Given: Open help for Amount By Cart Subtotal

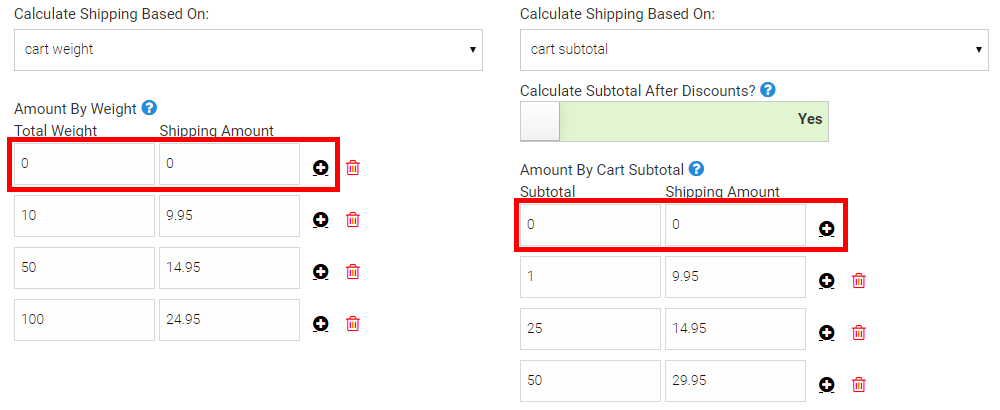Looking at the screenshot, I should pyautogui.click(x=697, y=170).
